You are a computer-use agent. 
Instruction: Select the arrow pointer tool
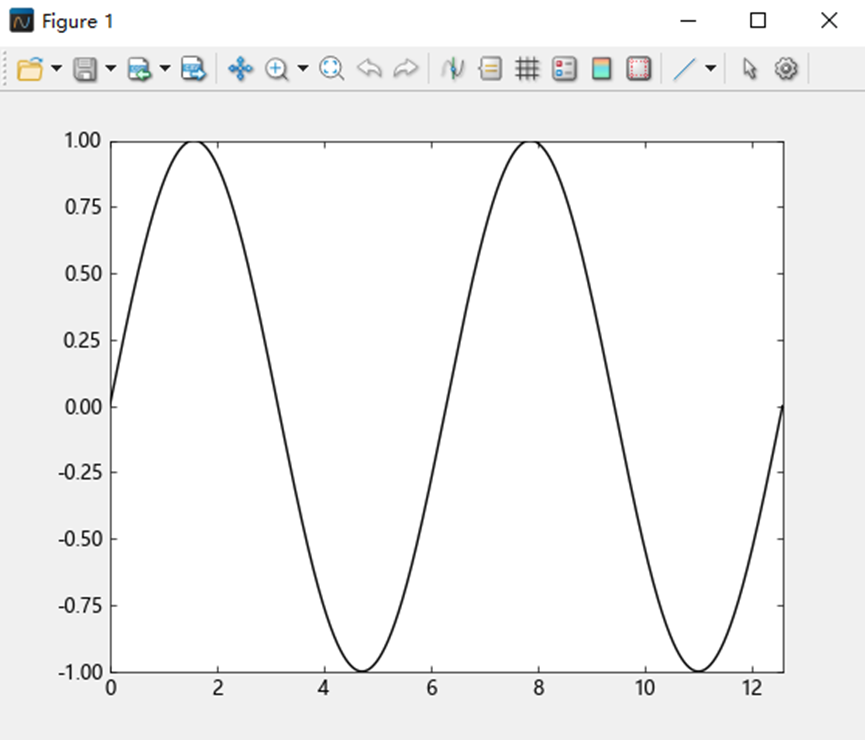click(749, 69)
